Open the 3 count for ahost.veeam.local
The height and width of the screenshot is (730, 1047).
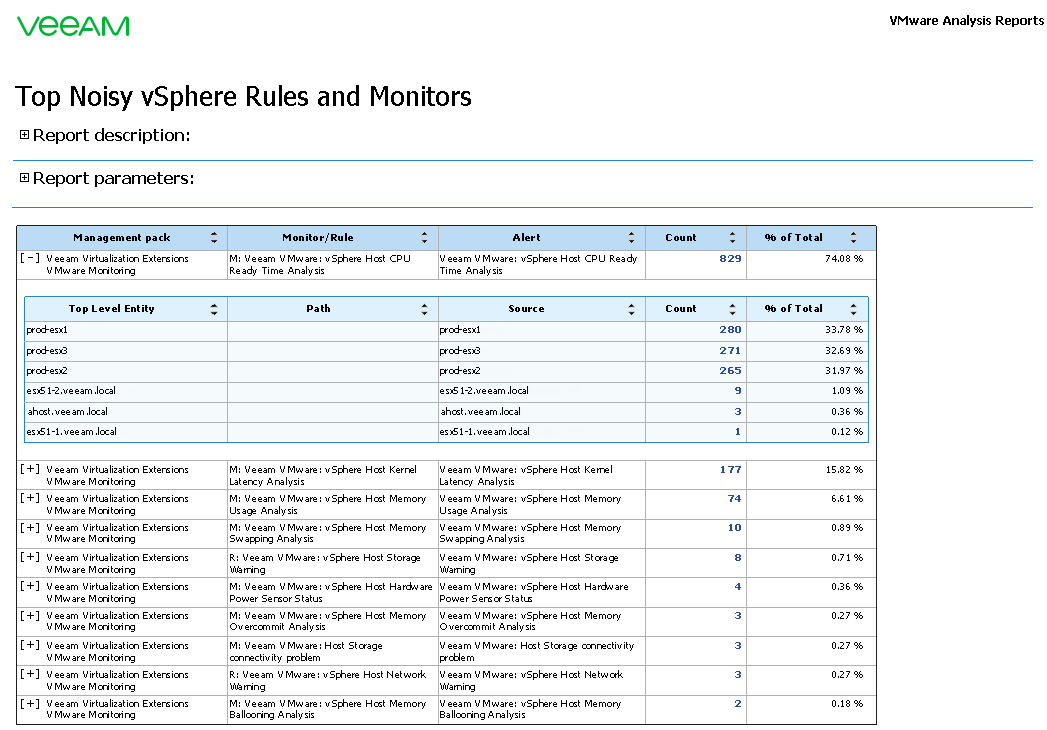(x=738, y=412)
